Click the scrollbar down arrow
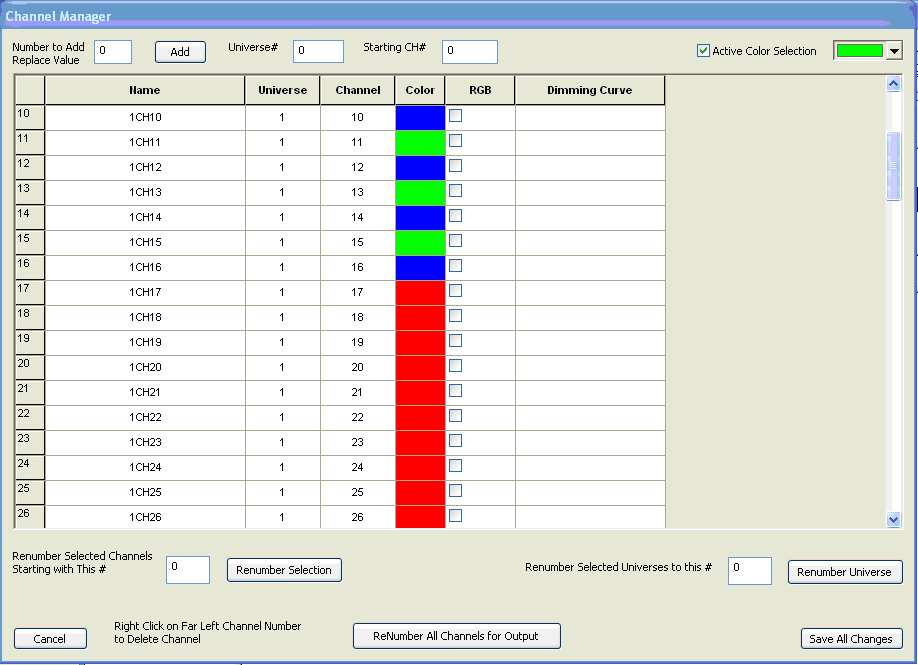 click(x=893, y=519)
